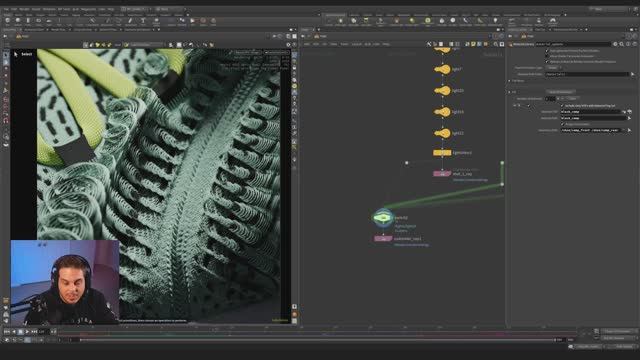Viewport: 640px width, 360px height.
Task: Select the Box shelf tool
Action: click(x=7, y=22)
